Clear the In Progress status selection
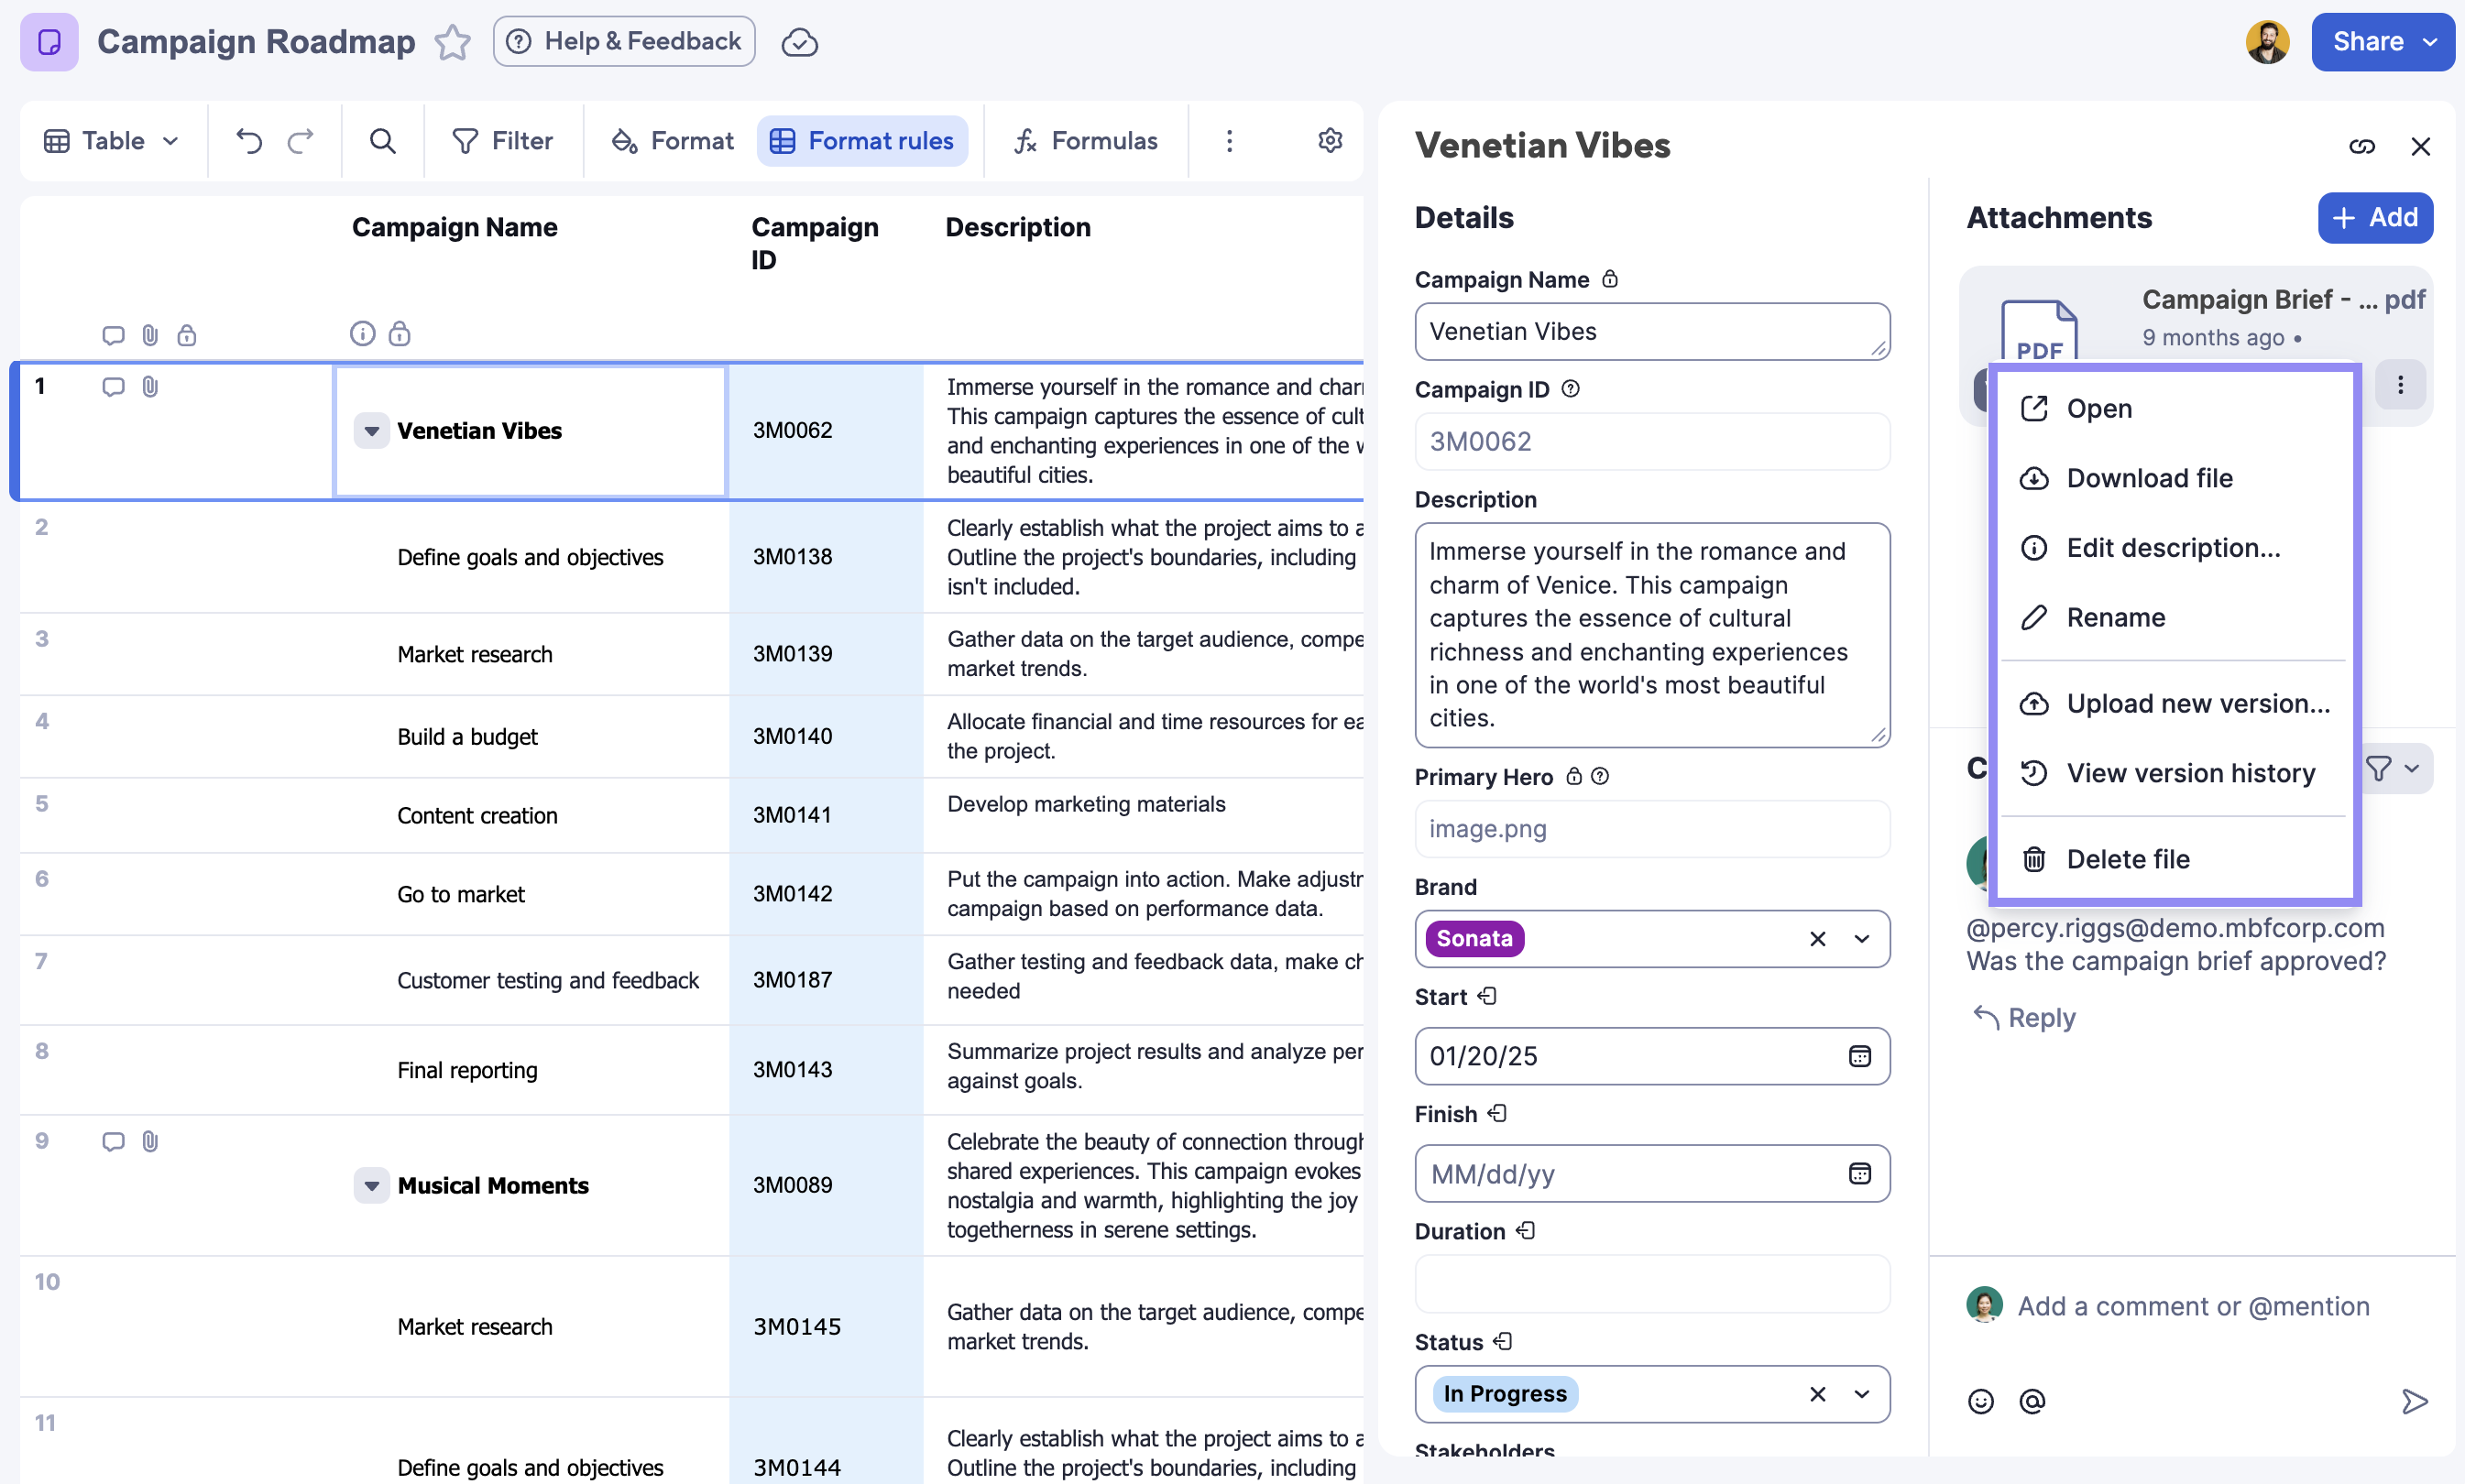Viewport: 2465px width, 1484px height. [1817, 1394]
